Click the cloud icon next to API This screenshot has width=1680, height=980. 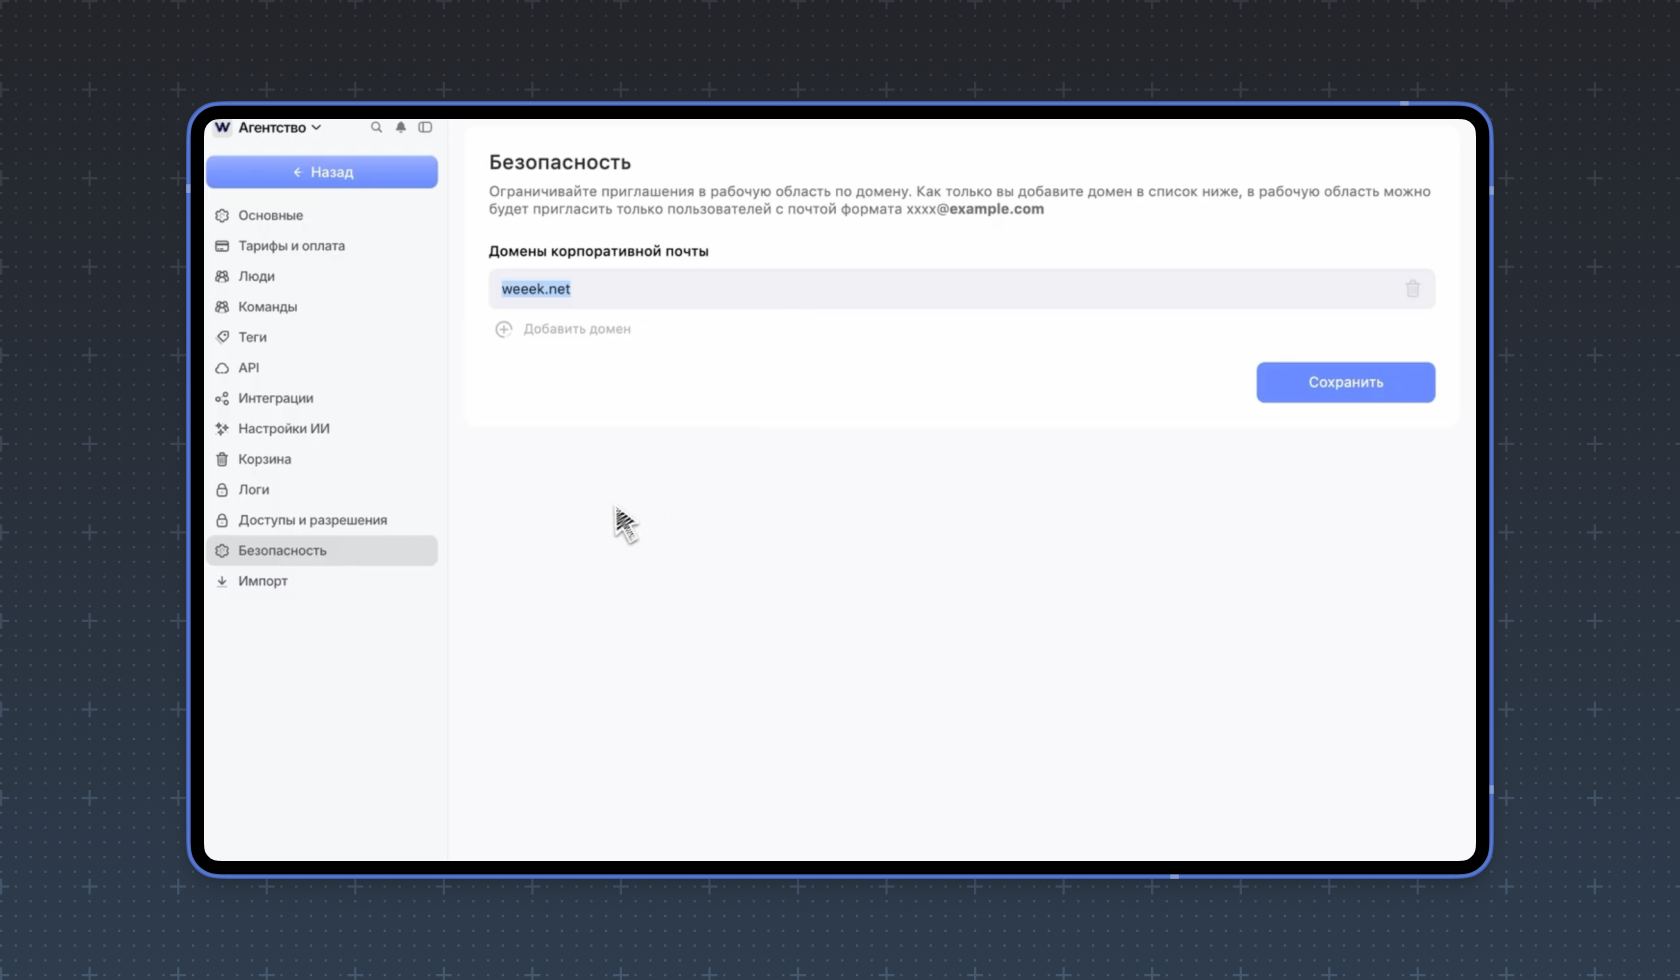pos(222,368)
